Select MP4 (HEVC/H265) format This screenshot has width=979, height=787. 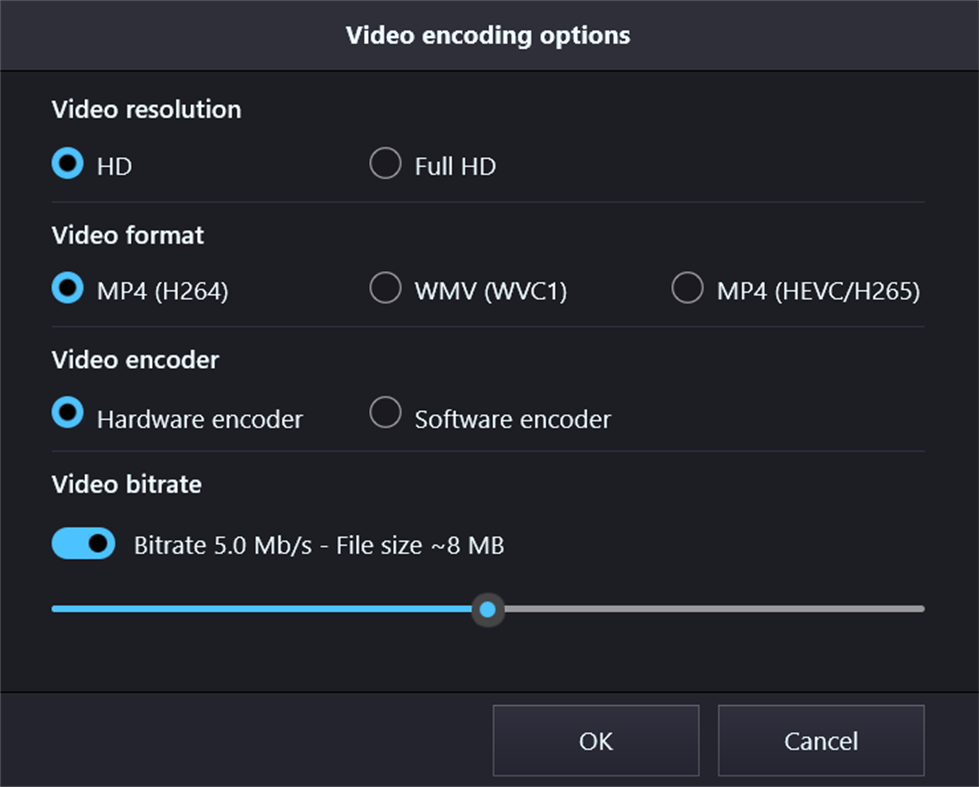tap(688, 288)
